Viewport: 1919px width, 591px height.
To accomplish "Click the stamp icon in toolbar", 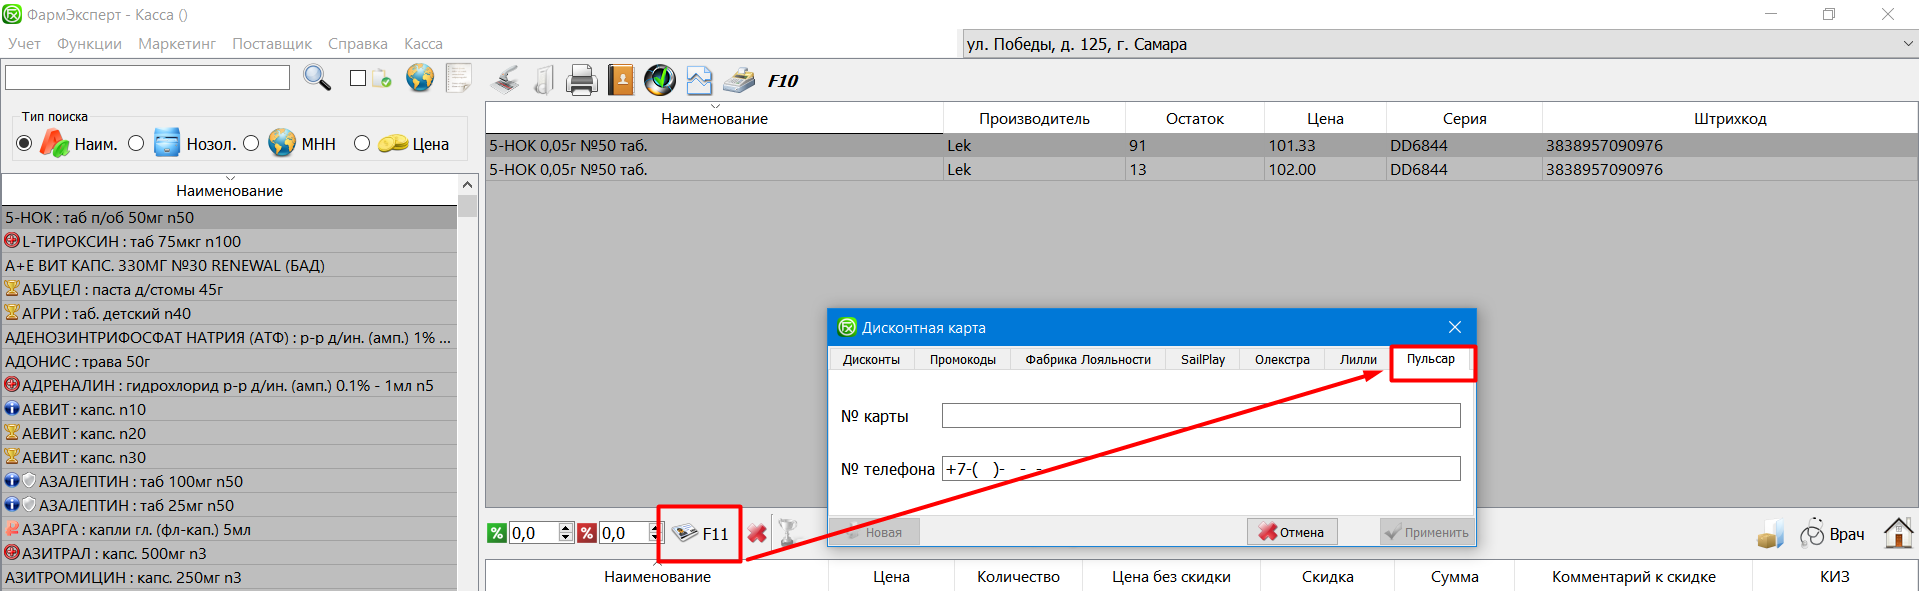I will pyautogui.click(x=506, y=80).
